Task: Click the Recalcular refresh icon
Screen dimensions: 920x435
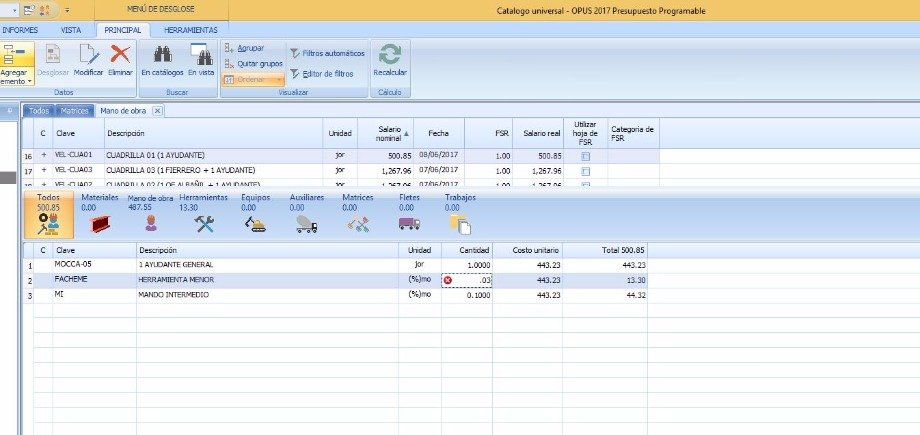Action: pyautogui.click(x=389, y=55)
